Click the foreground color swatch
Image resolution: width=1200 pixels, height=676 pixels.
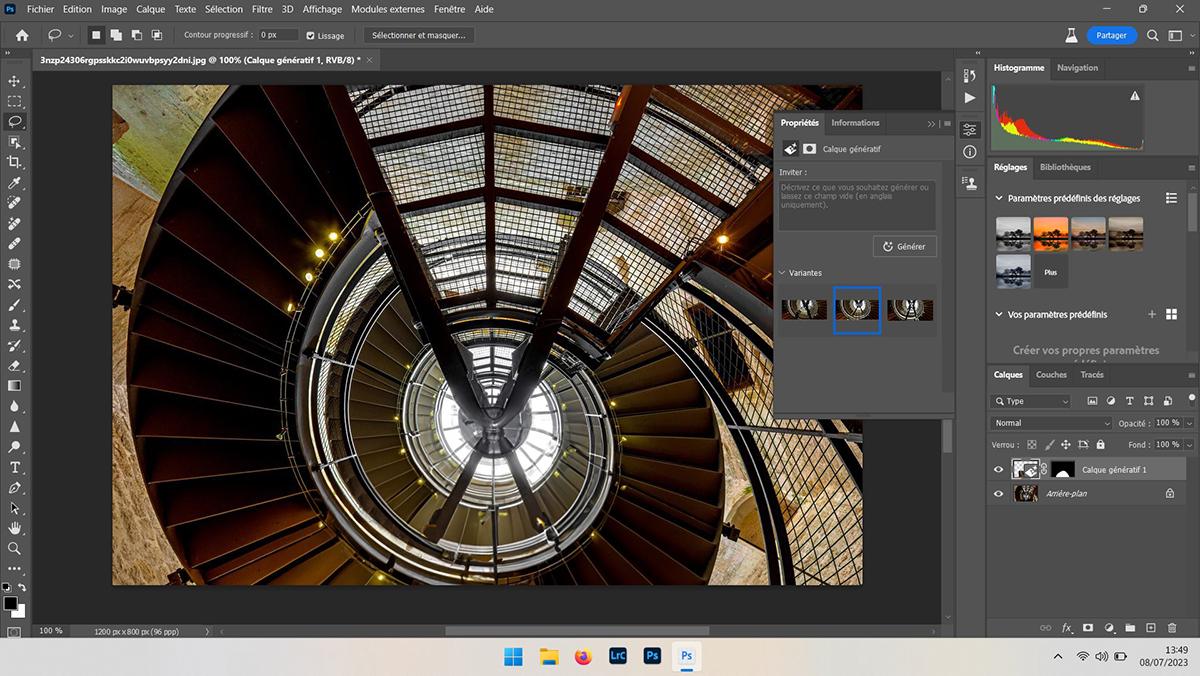click(x=10, y=604)
